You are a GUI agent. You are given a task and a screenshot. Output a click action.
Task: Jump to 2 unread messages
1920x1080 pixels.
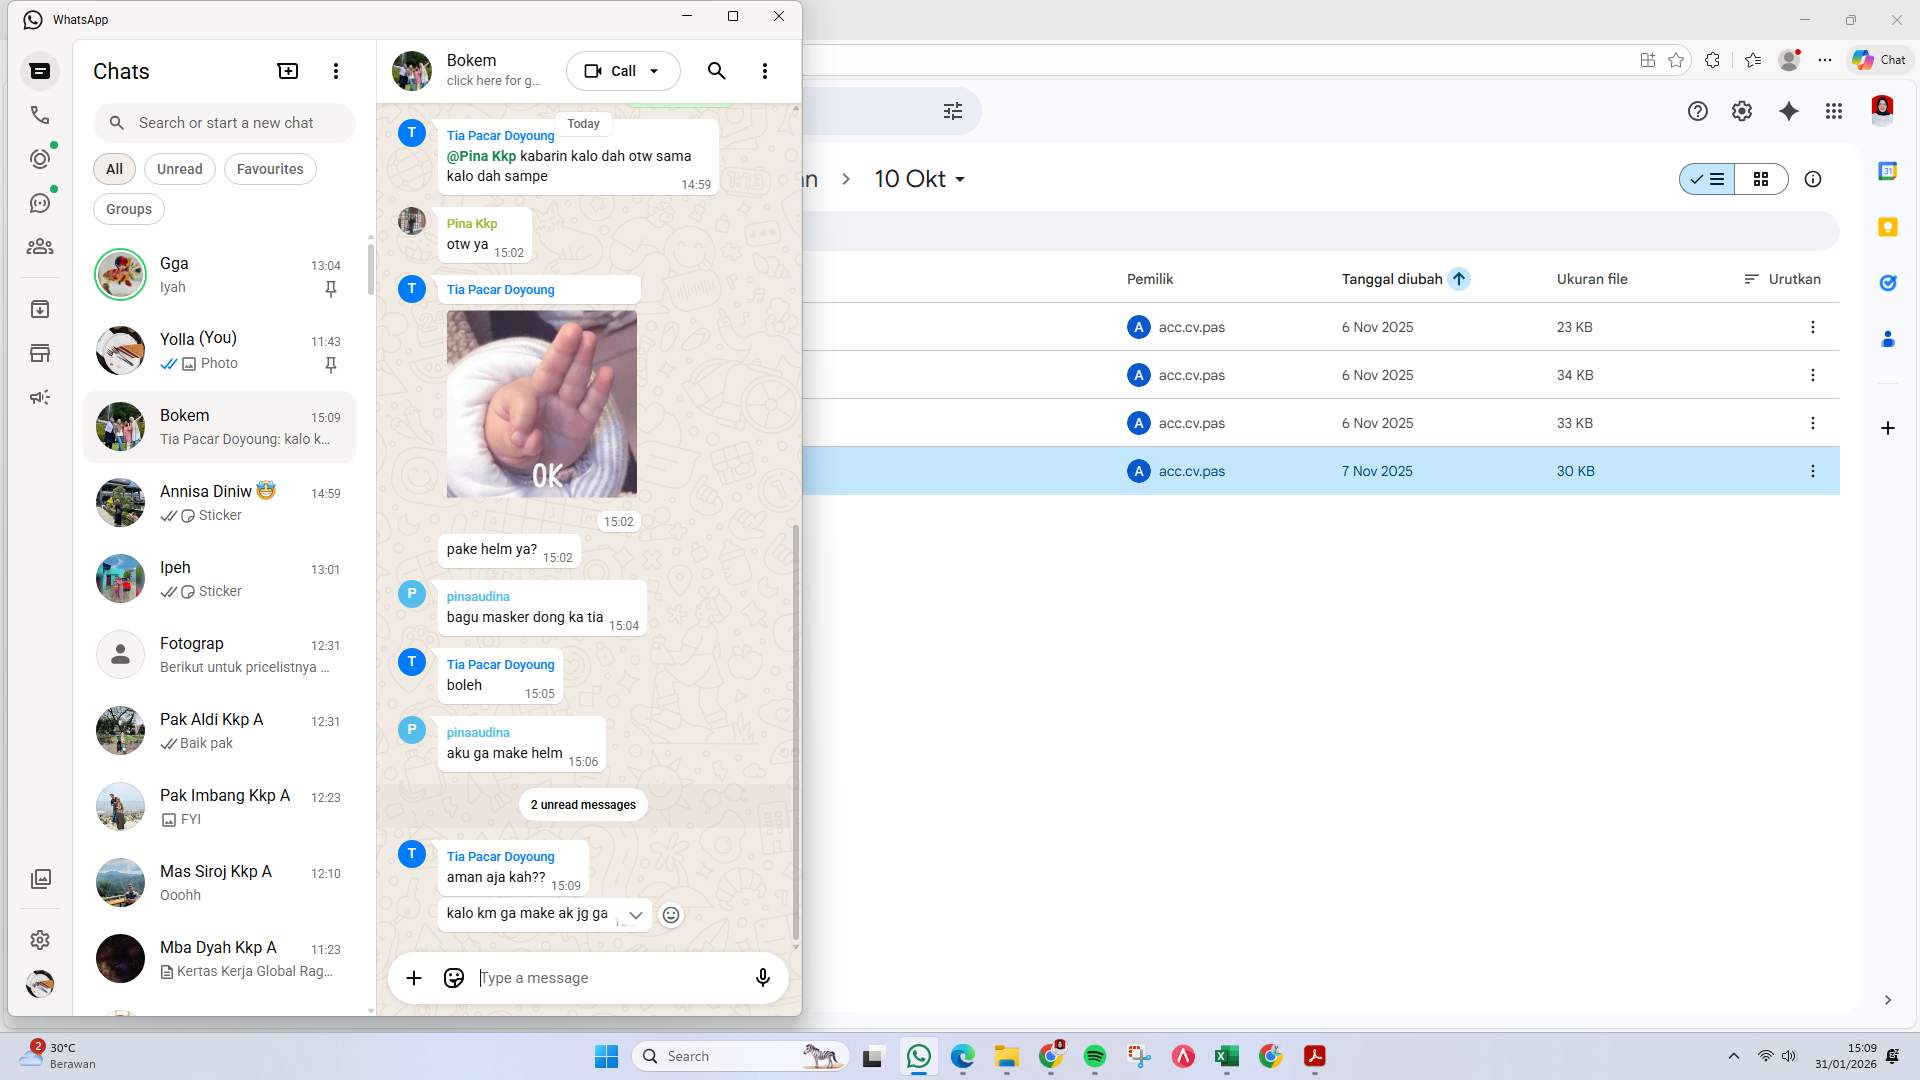click(582, 804)
